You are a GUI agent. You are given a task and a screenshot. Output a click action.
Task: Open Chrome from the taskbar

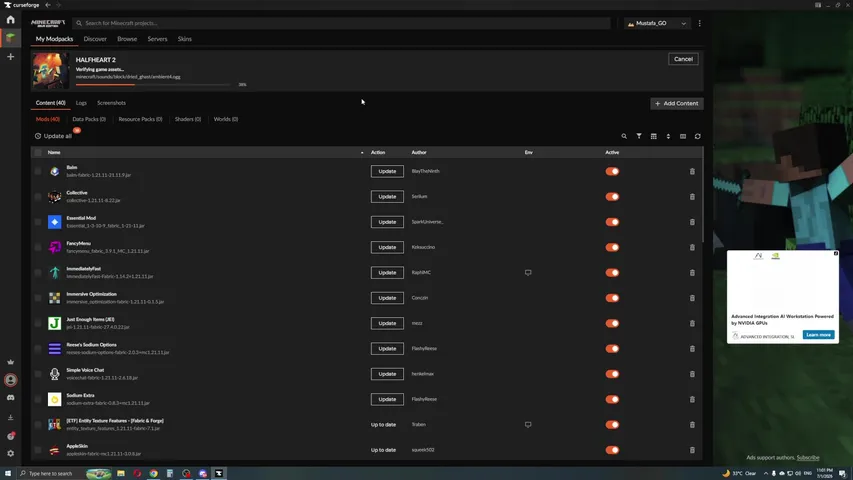click(x=153, y=473)
